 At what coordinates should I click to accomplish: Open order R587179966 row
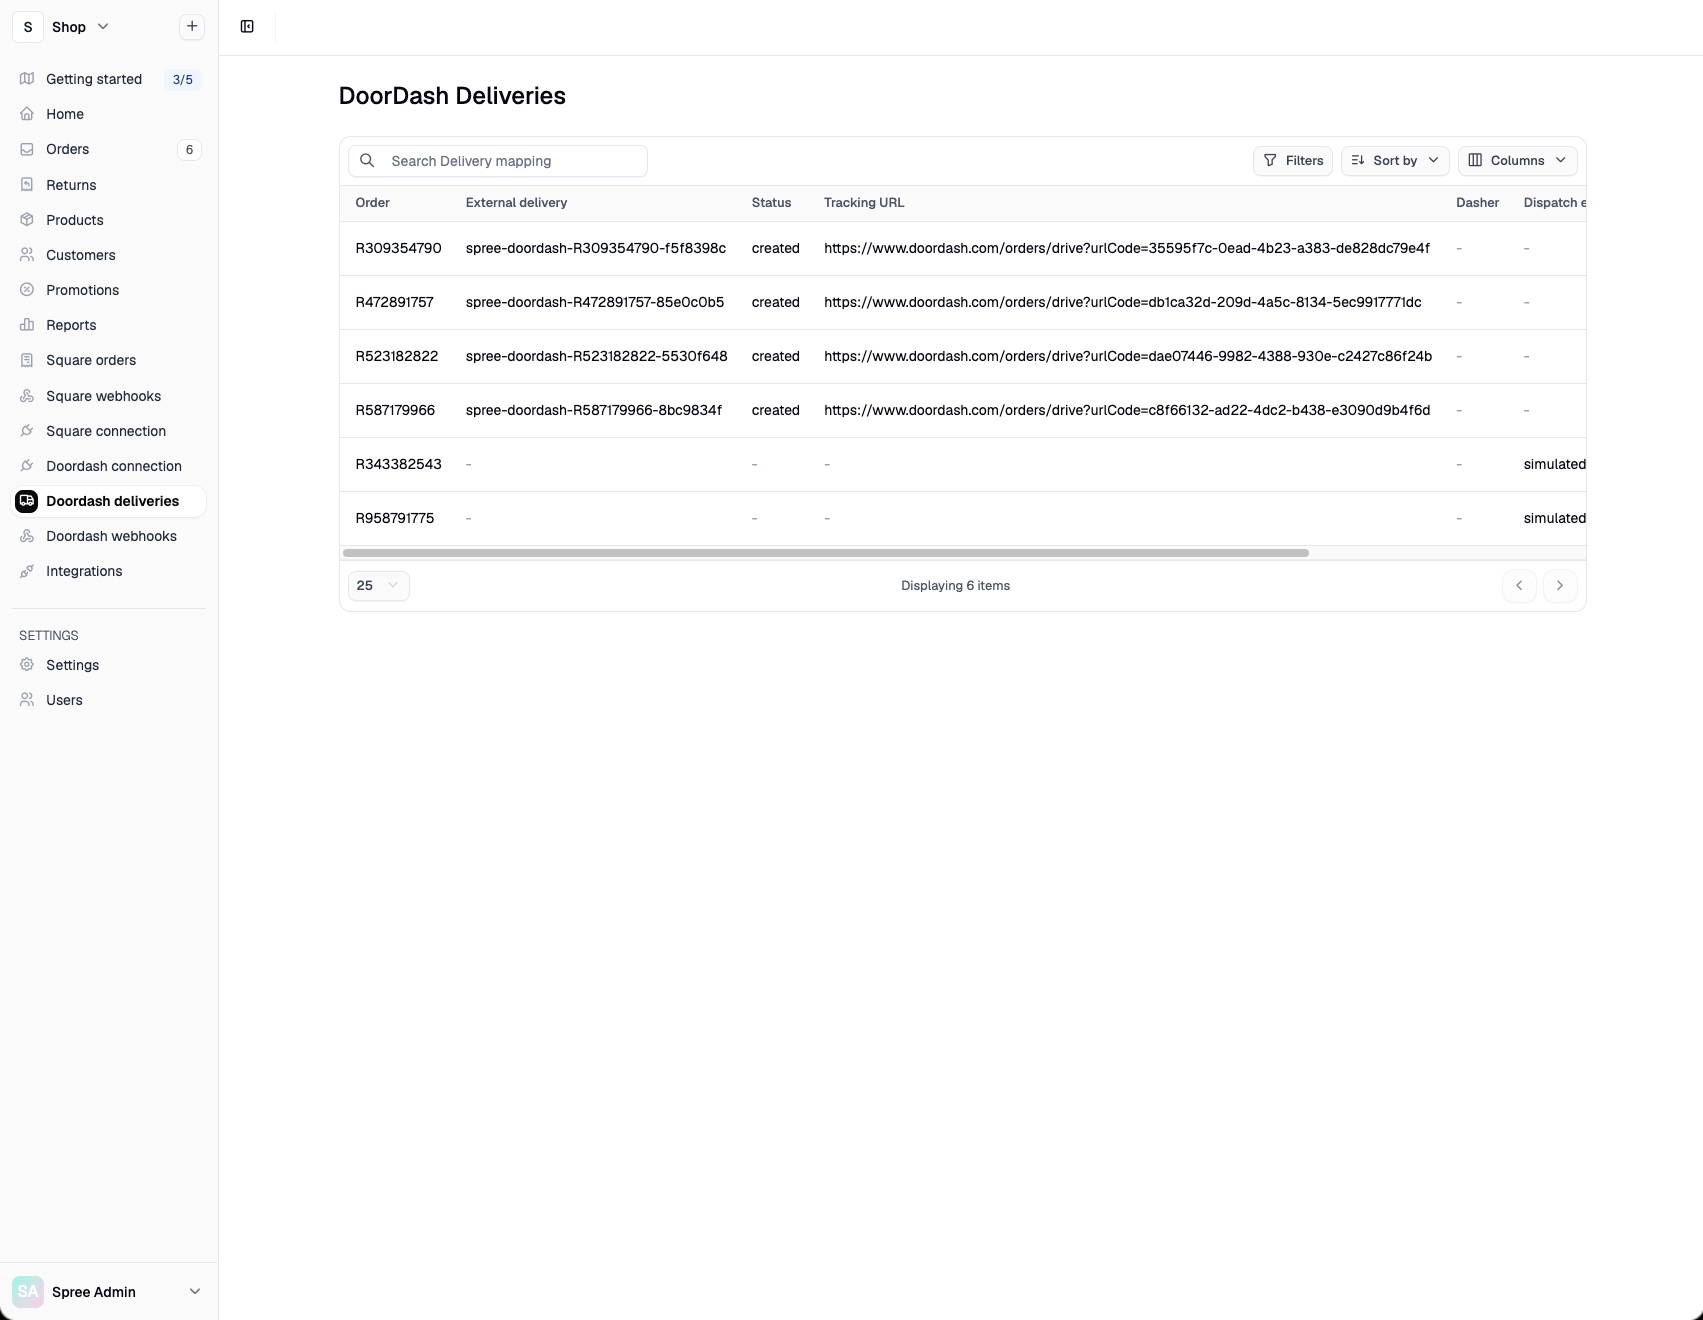point(963,410)
